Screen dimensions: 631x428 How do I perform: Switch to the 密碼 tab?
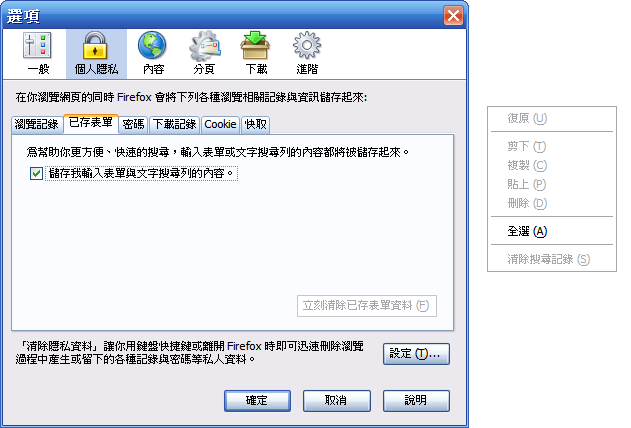pos(133,124)
